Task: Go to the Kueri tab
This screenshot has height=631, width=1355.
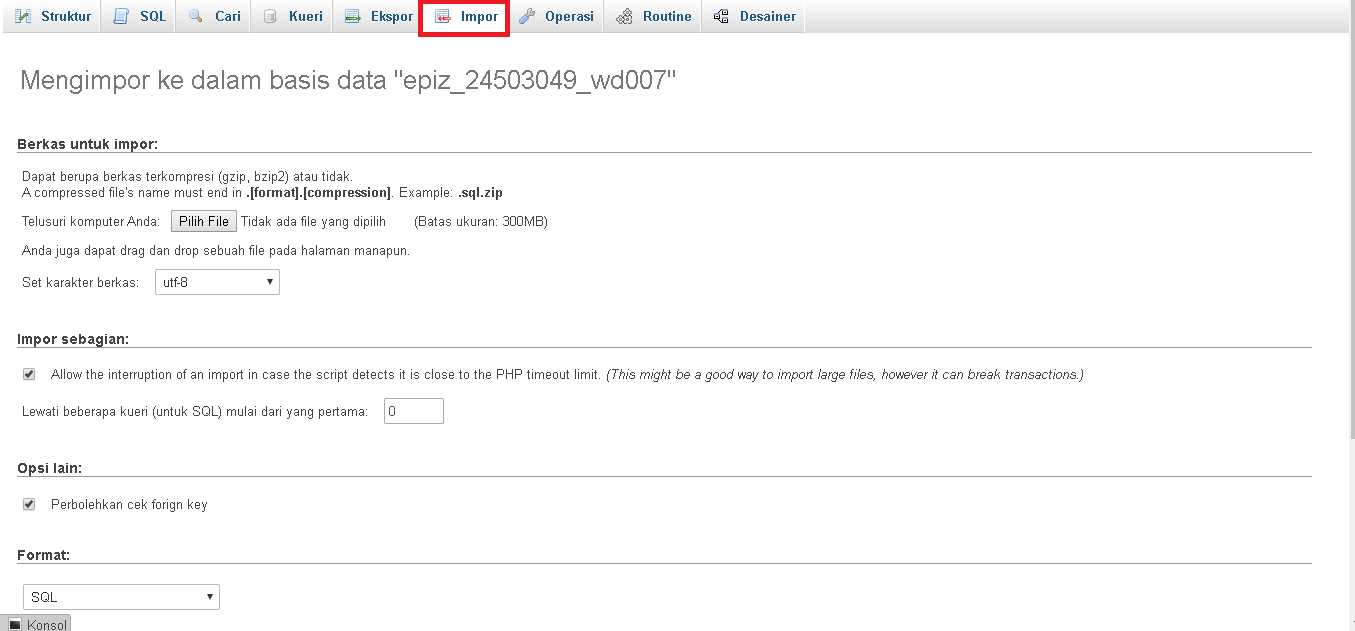Action: tap(292, 16)
